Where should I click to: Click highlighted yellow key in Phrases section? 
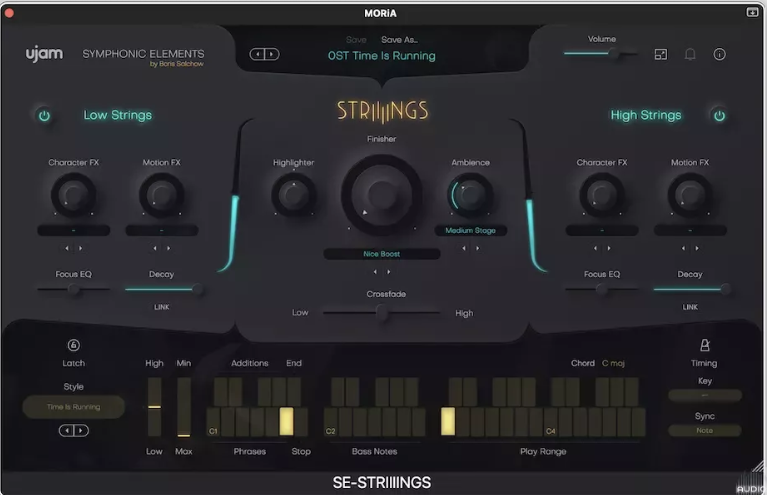click(286, 422)
